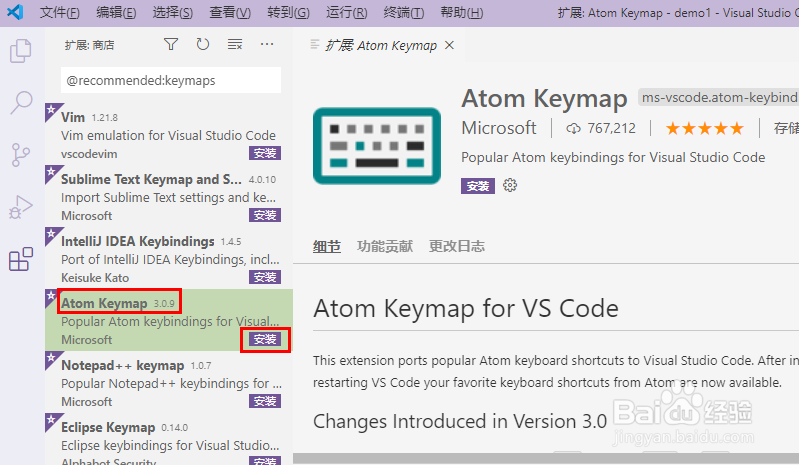This screenshot has height=465, width=799.
Task: Click the Eclipse Keymap star badge
Action: coord(51,420)
